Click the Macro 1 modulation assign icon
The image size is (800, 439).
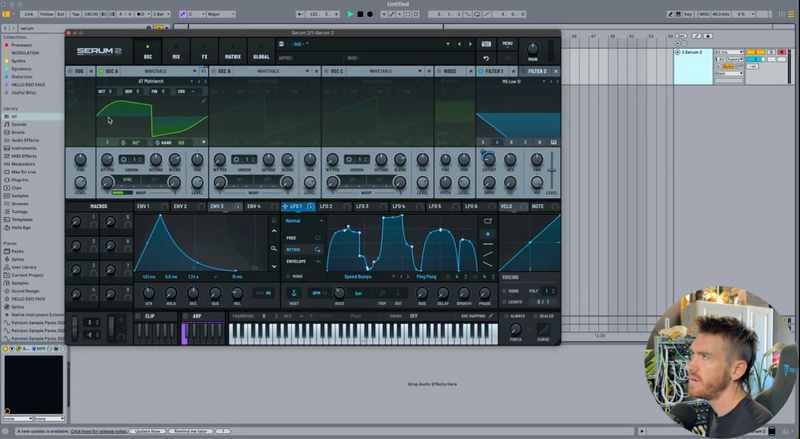93,224
